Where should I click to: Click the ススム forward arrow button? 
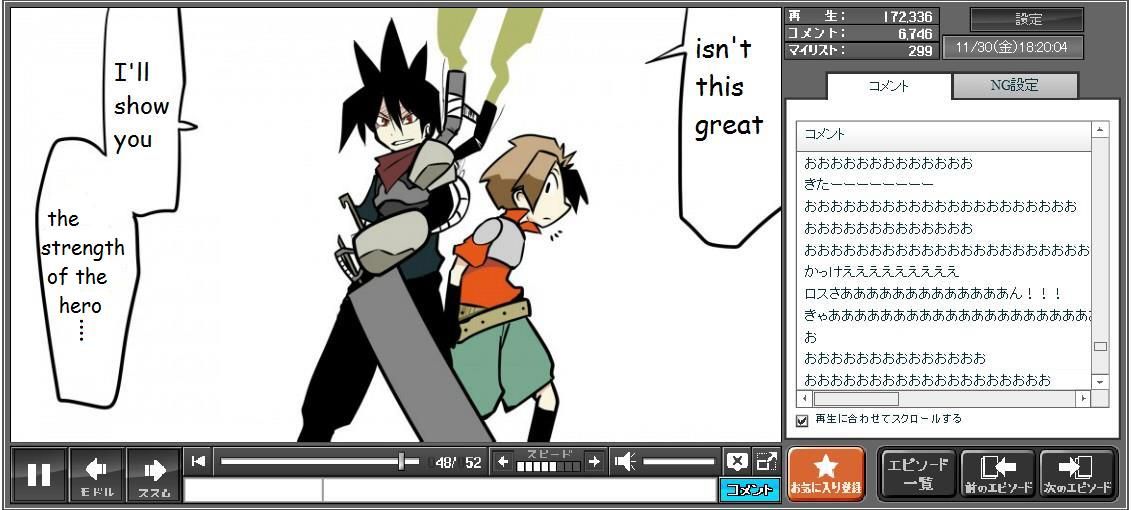[154, 474]
